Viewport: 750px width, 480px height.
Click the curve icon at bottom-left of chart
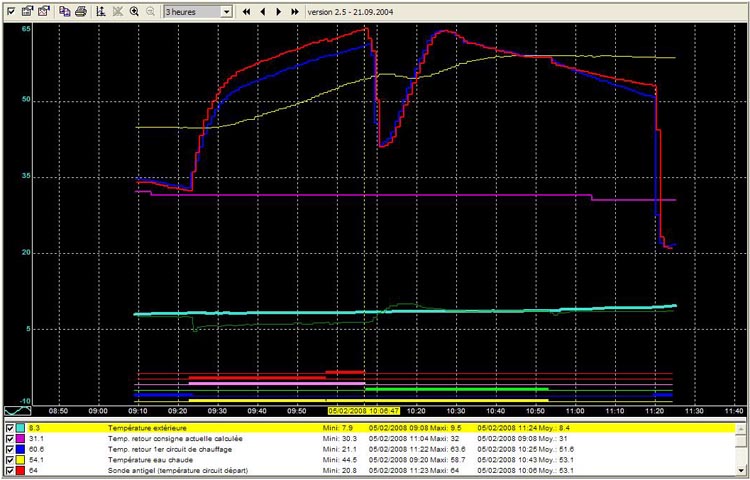pyautogui.click(x=18, y=410)
